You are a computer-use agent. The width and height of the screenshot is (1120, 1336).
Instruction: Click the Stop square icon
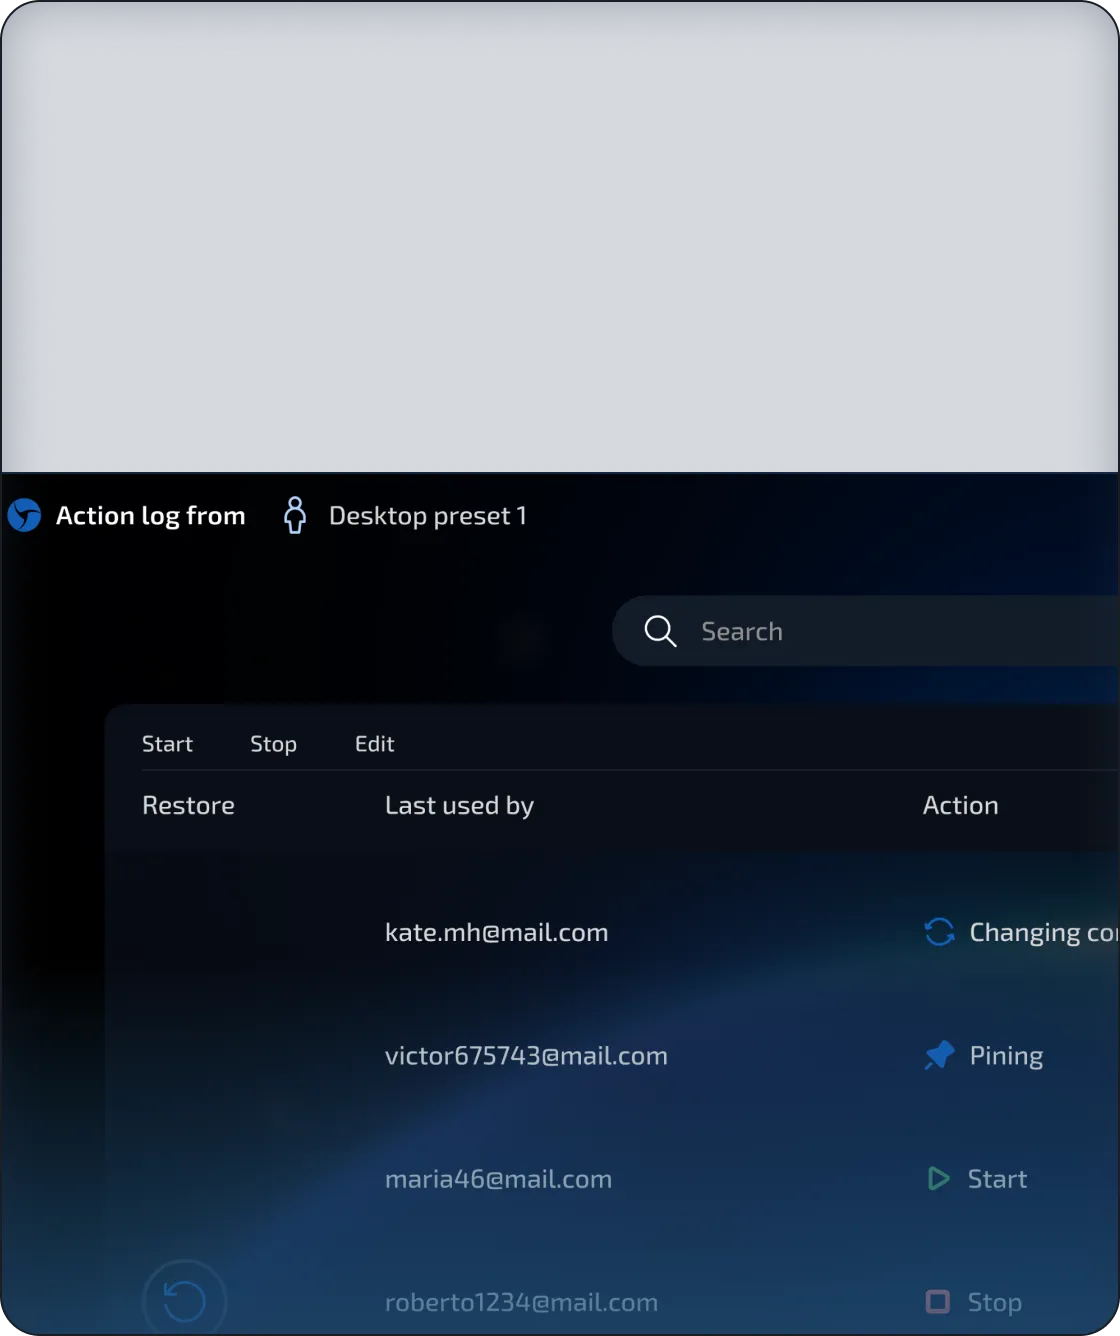938,1302
